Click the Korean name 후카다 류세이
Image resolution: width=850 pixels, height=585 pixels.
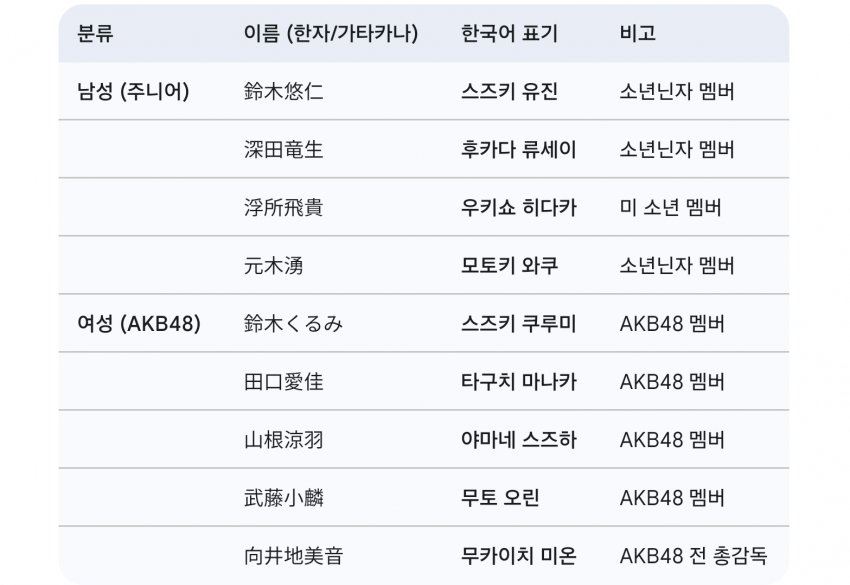(x=519, y=149)
